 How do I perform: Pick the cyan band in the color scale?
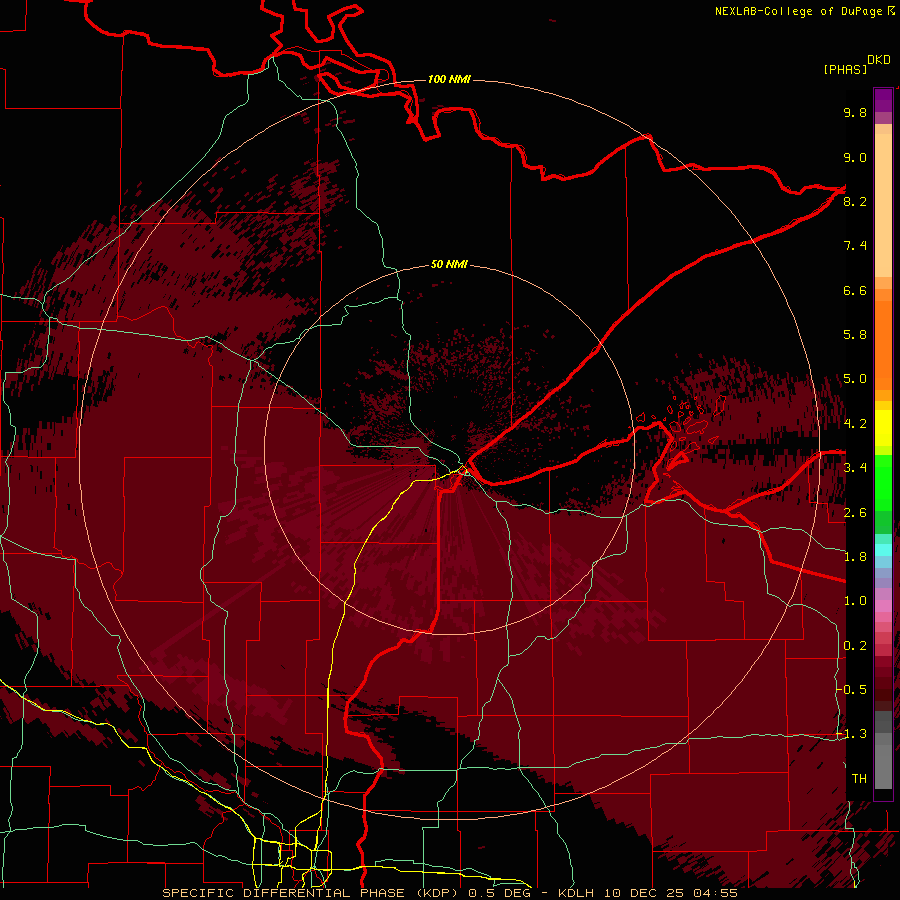(883, 549)
